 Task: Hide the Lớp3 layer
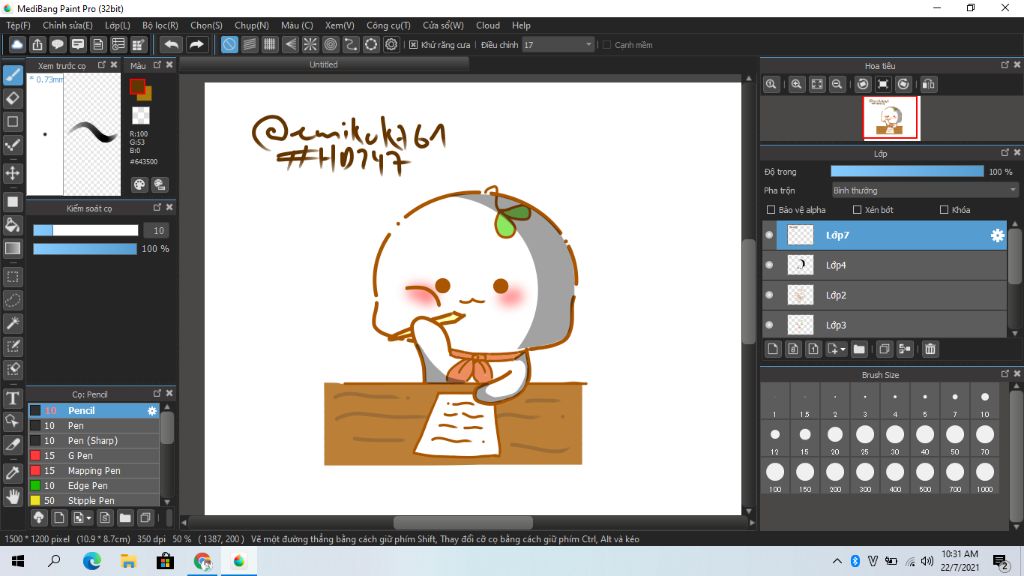(x=769, y=325)
